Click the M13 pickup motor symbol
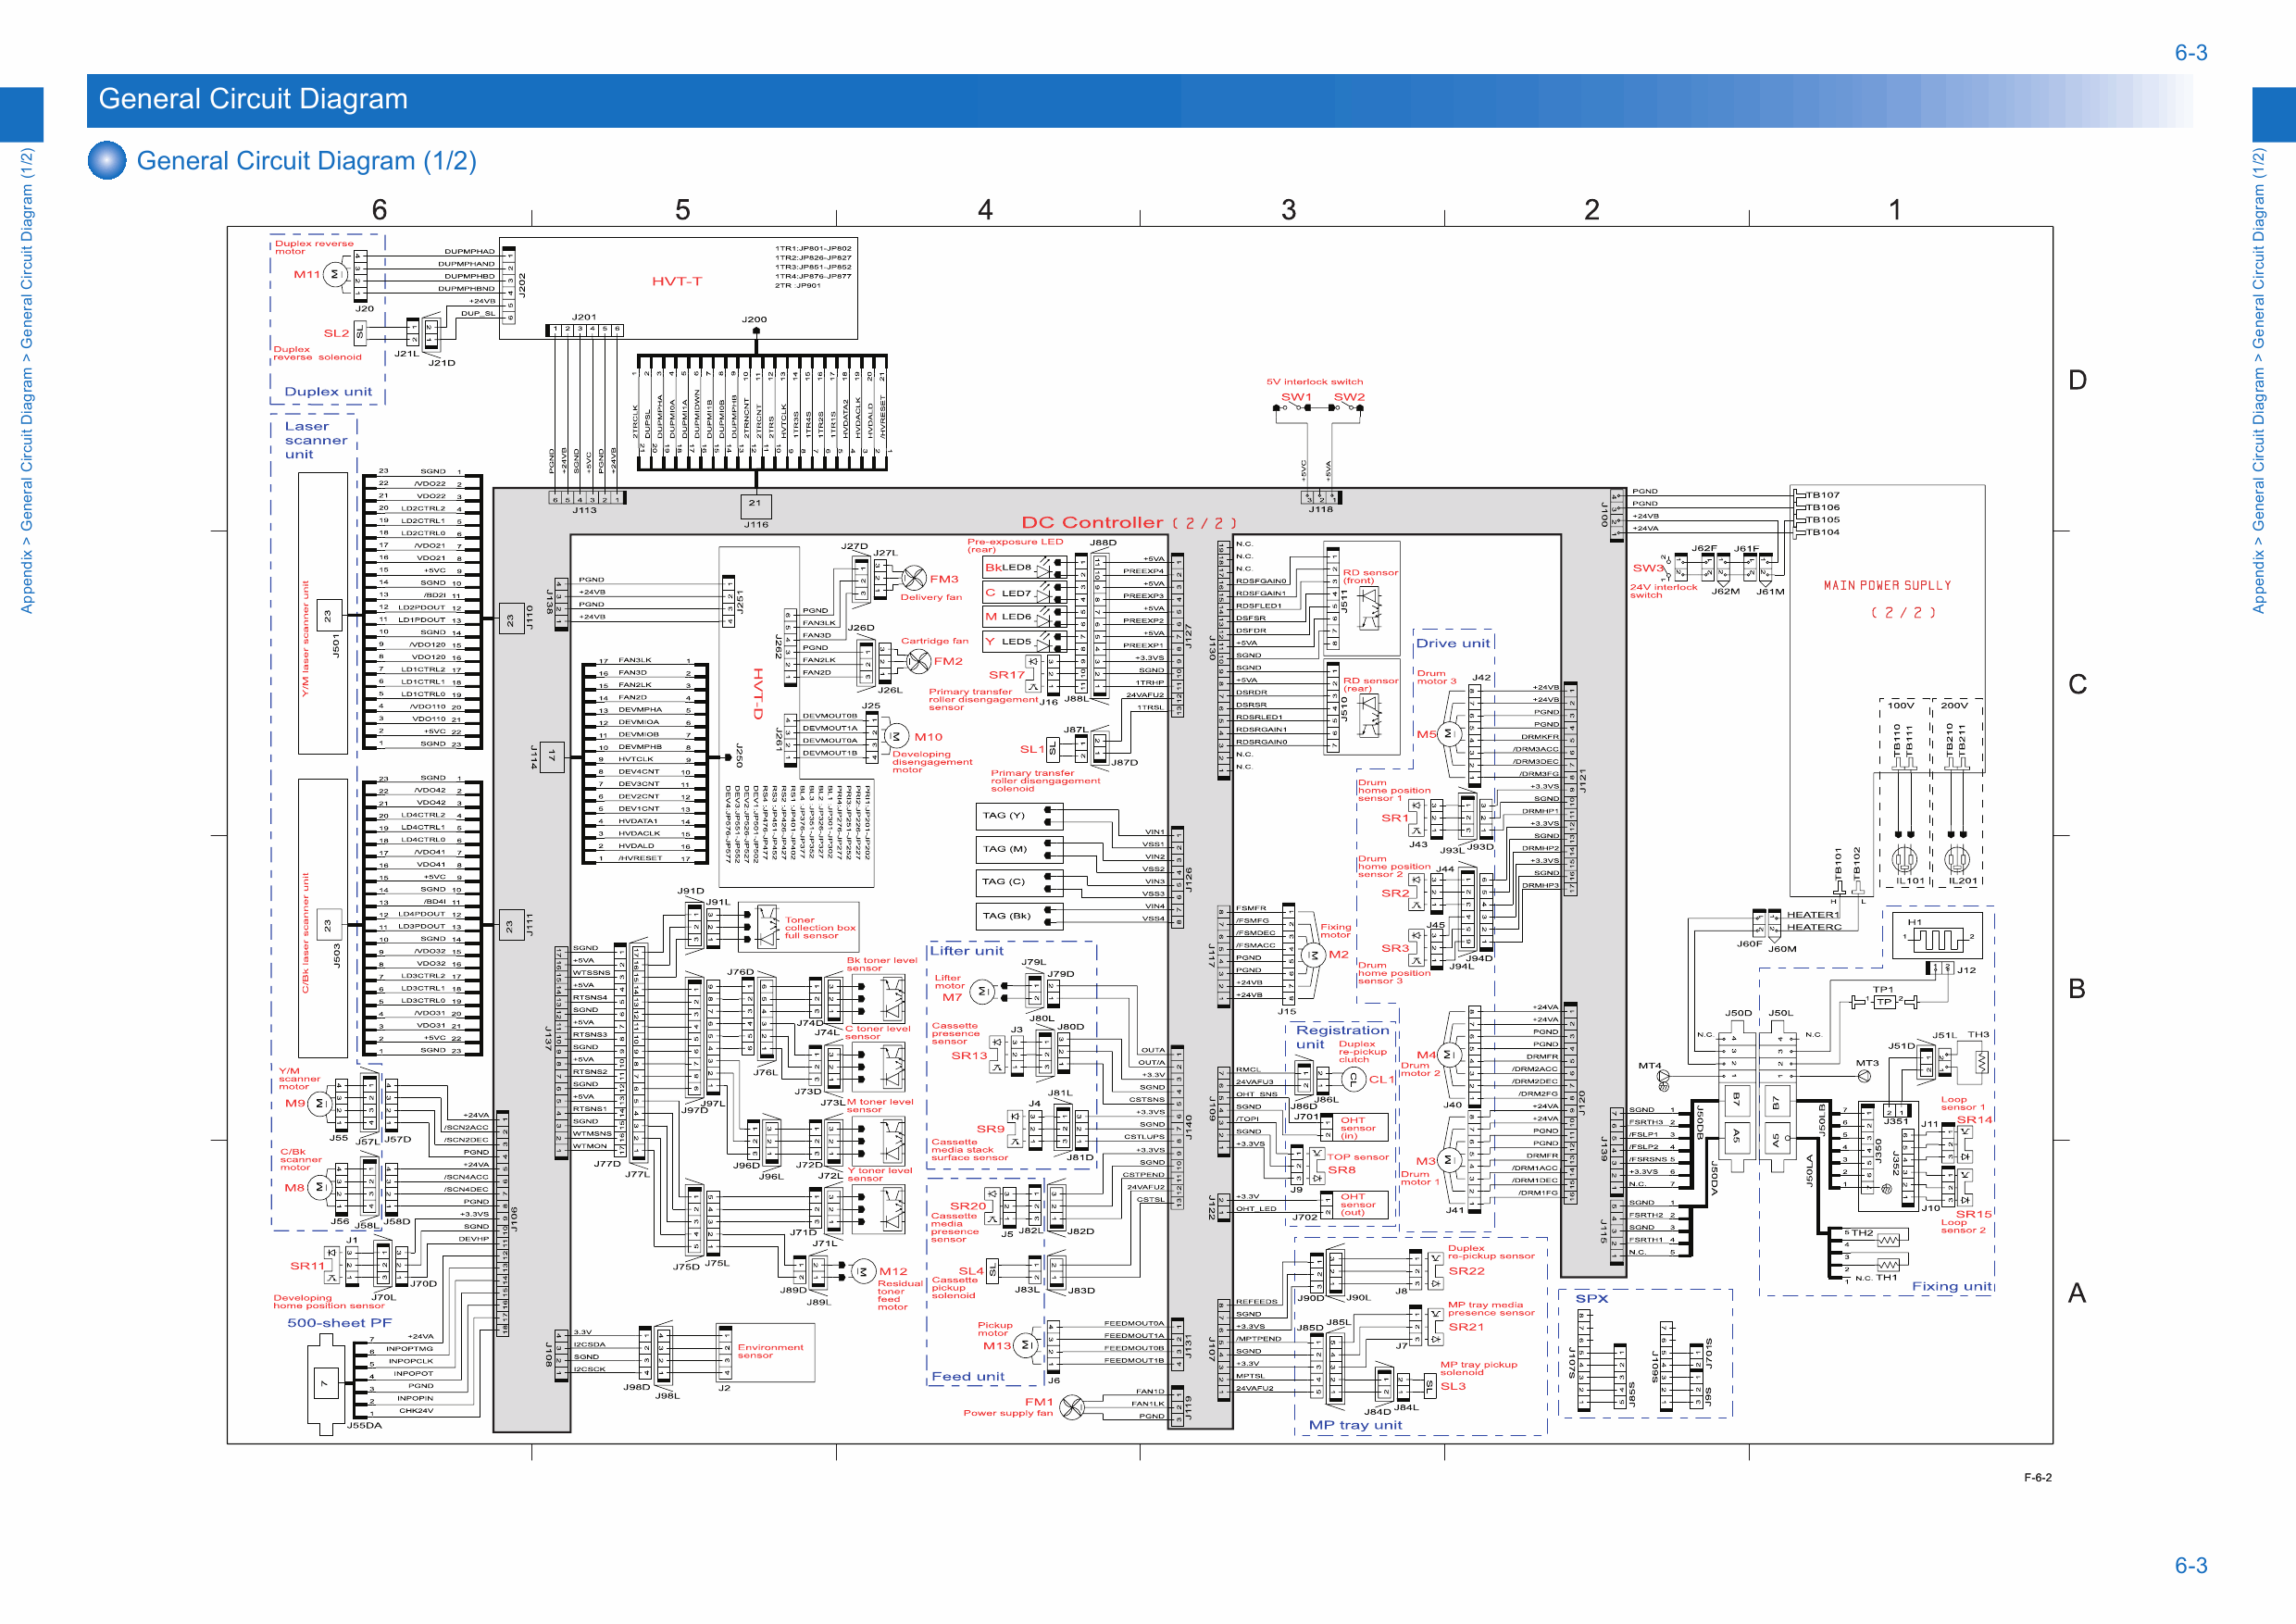This screenshot has width=2296, height=1624. pos(1027,1346)
